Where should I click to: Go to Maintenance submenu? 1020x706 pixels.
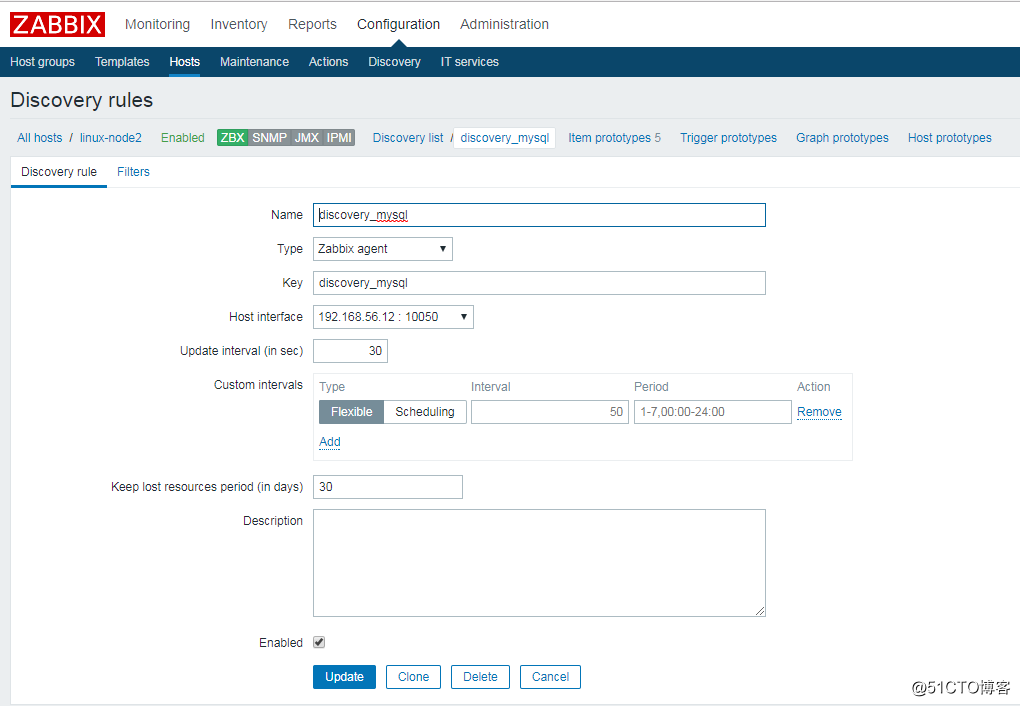254,62
